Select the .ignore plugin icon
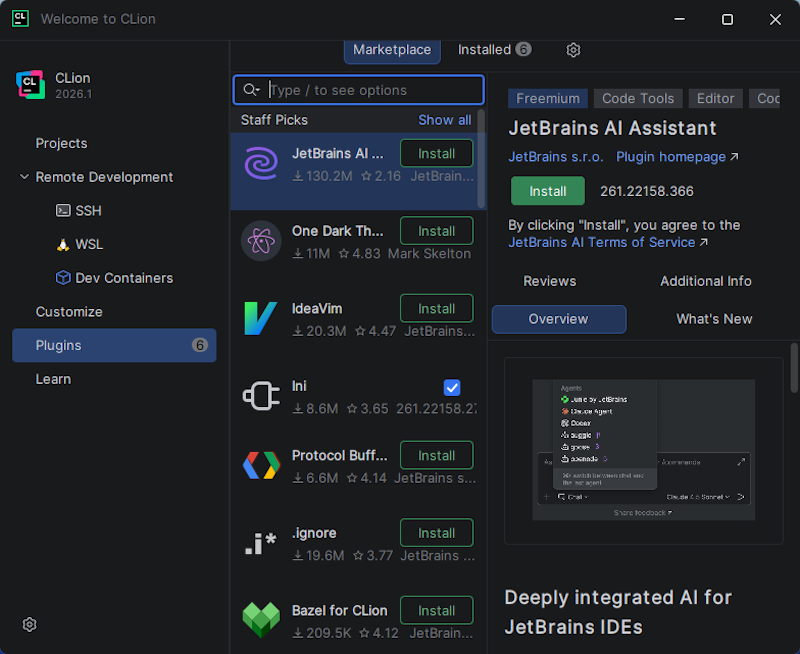 [261, 543]
